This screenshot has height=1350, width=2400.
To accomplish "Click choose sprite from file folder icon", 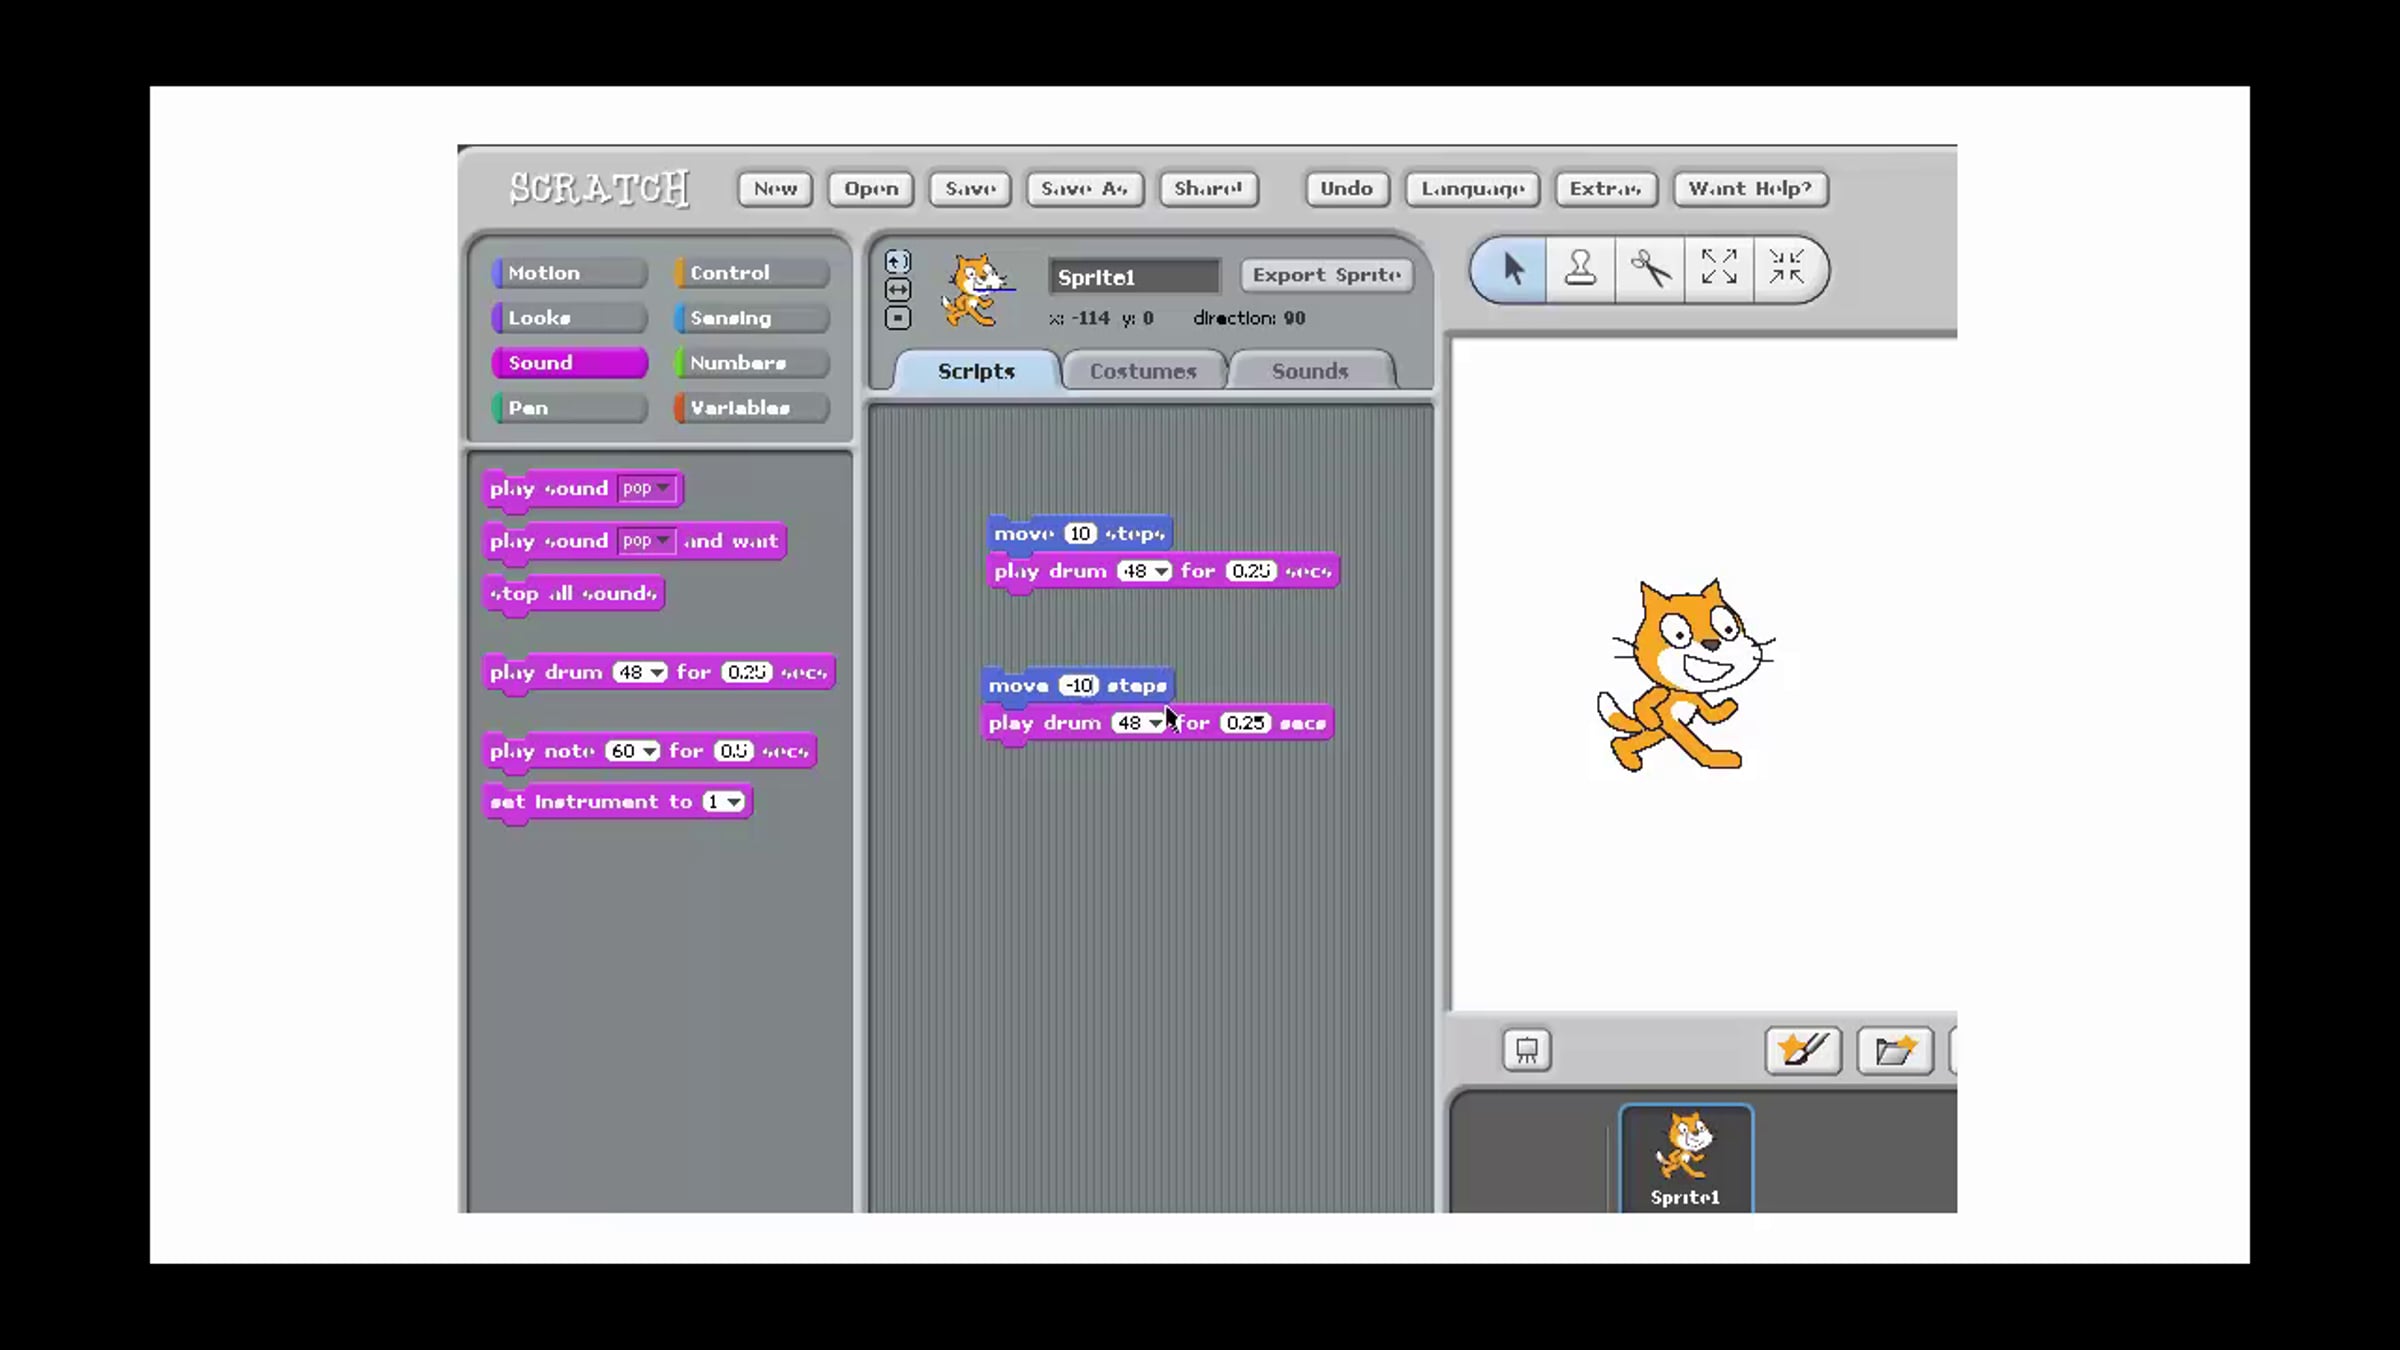I will [1894, 1050].
